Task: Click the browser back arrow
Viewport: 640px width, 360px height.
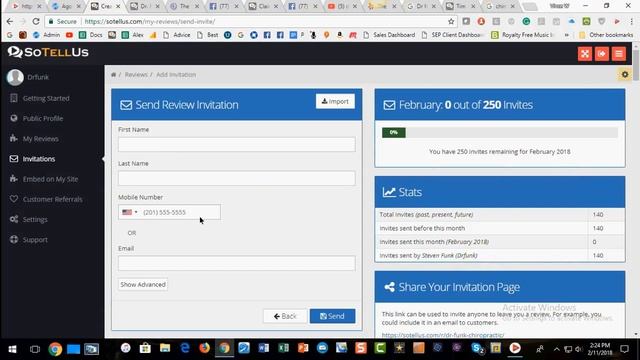Action: pyautogui.click(x=10, y=21)
